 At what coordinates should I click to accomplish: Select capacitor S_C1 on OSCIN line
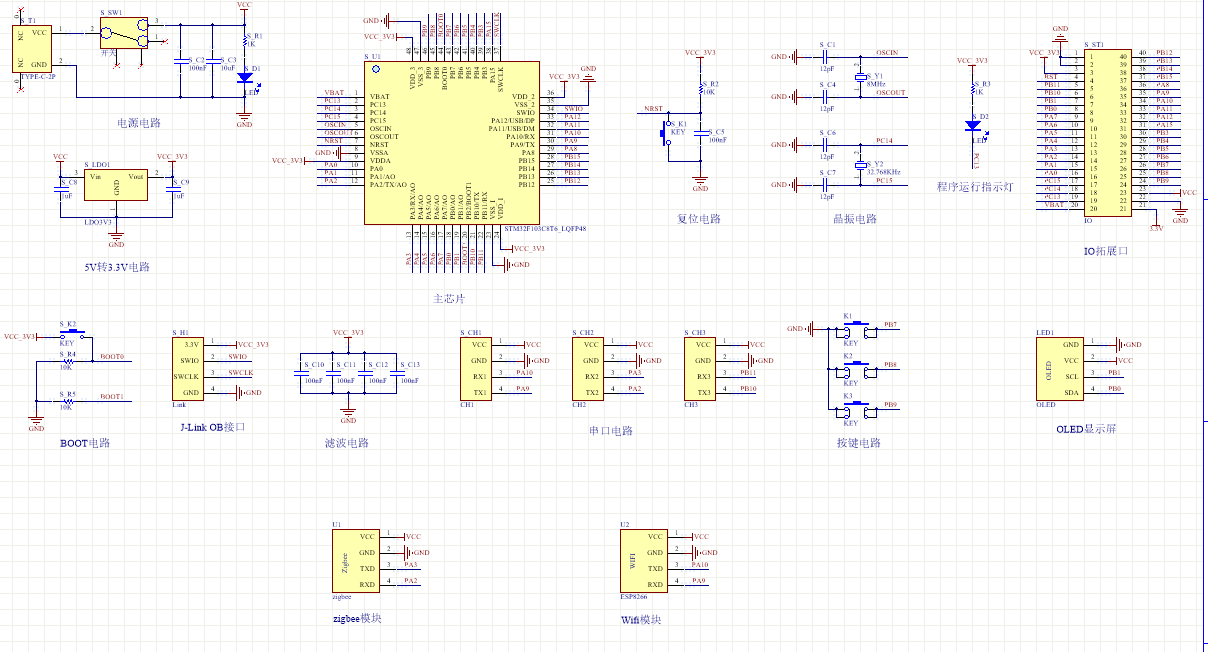[x=826, y=58]
